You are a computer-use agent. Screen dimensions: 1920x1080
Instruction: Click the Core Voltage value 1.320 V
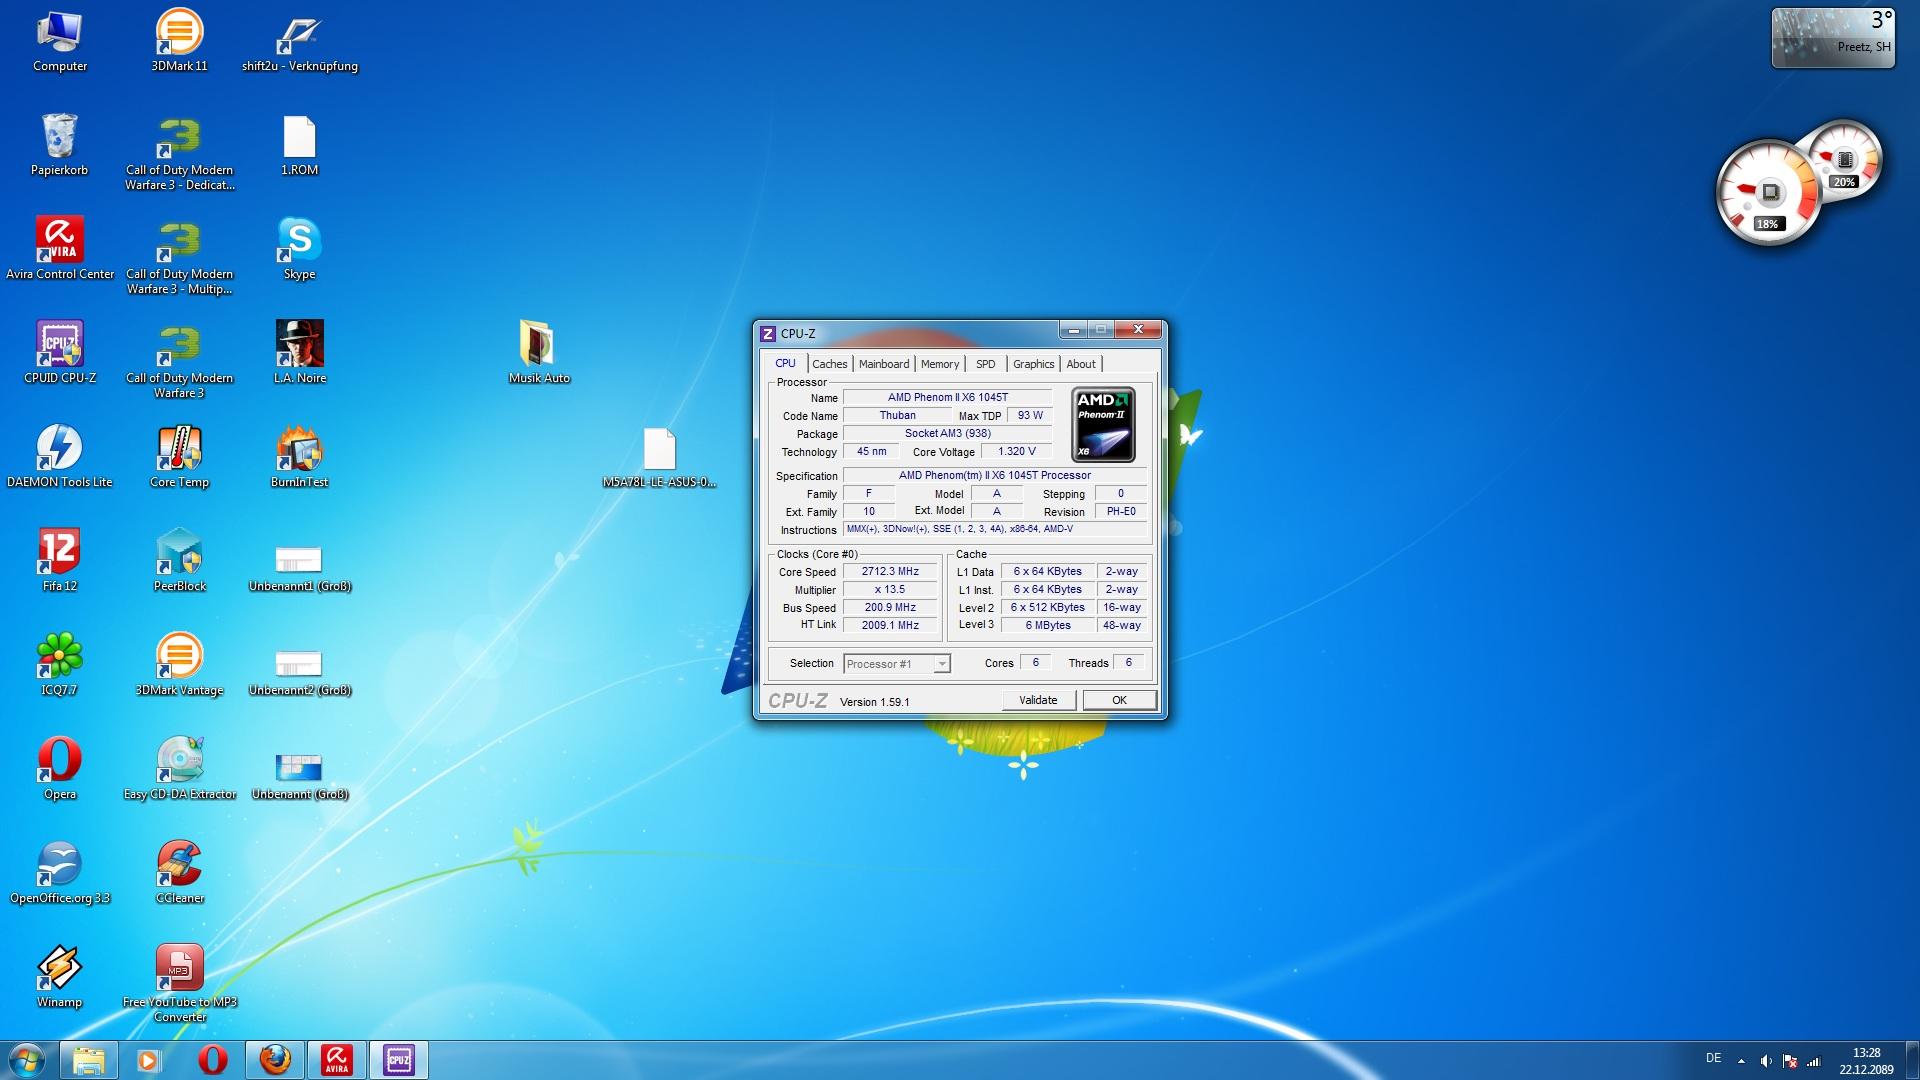[1017, 452]
